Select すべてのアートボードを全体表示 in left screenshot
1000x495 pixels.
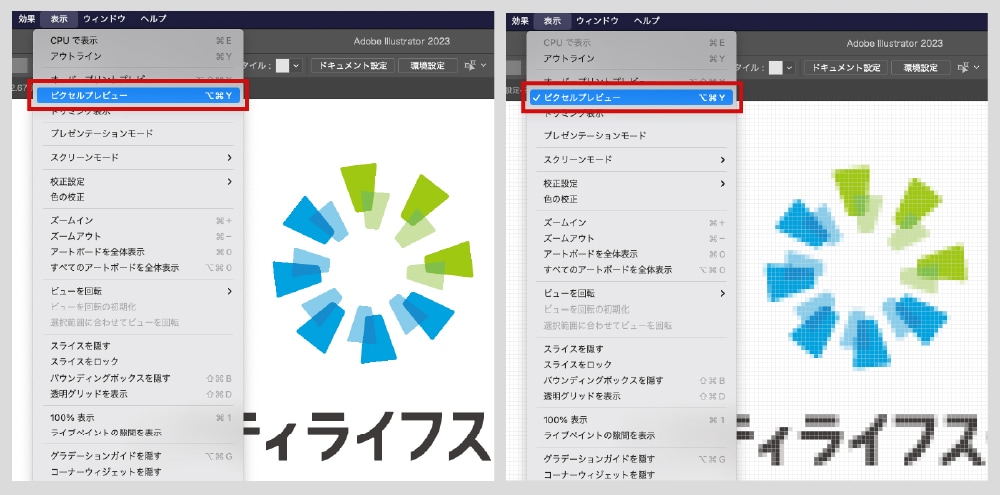coord(138,267)
